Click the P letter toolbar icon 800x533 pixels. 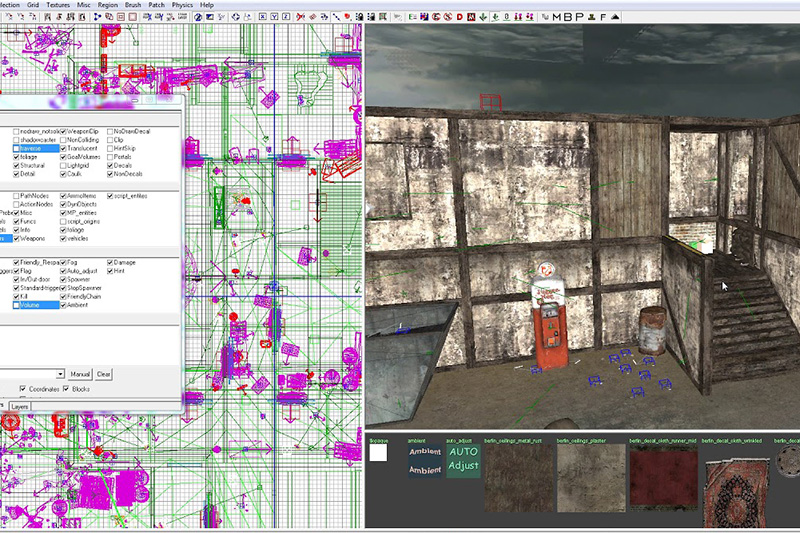tap(580, 17)
